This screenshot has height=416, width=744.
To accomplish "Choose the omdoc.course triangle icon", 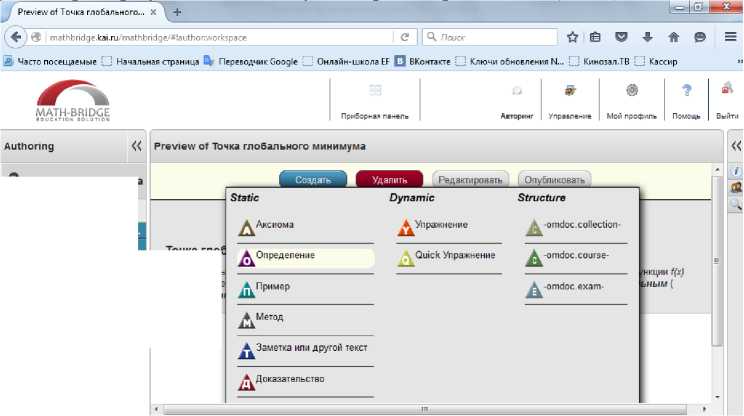I will [x=534, y=259].
